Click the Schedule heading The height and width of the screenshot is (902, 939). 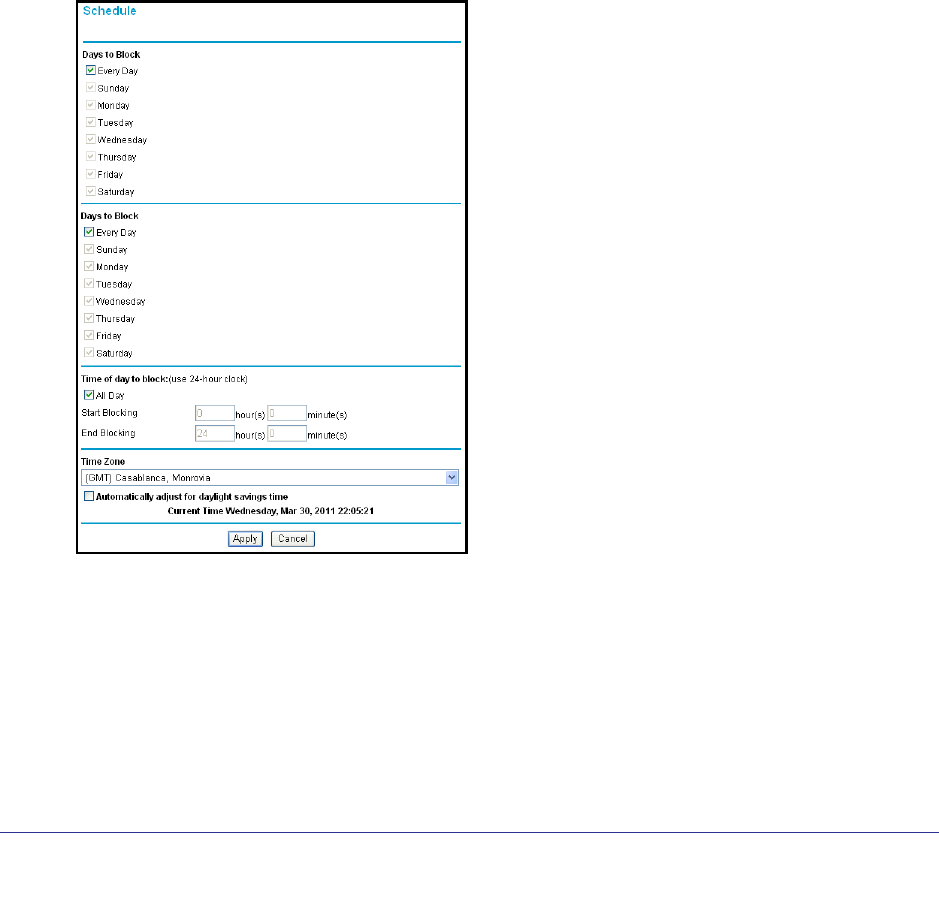click(110, 11)
